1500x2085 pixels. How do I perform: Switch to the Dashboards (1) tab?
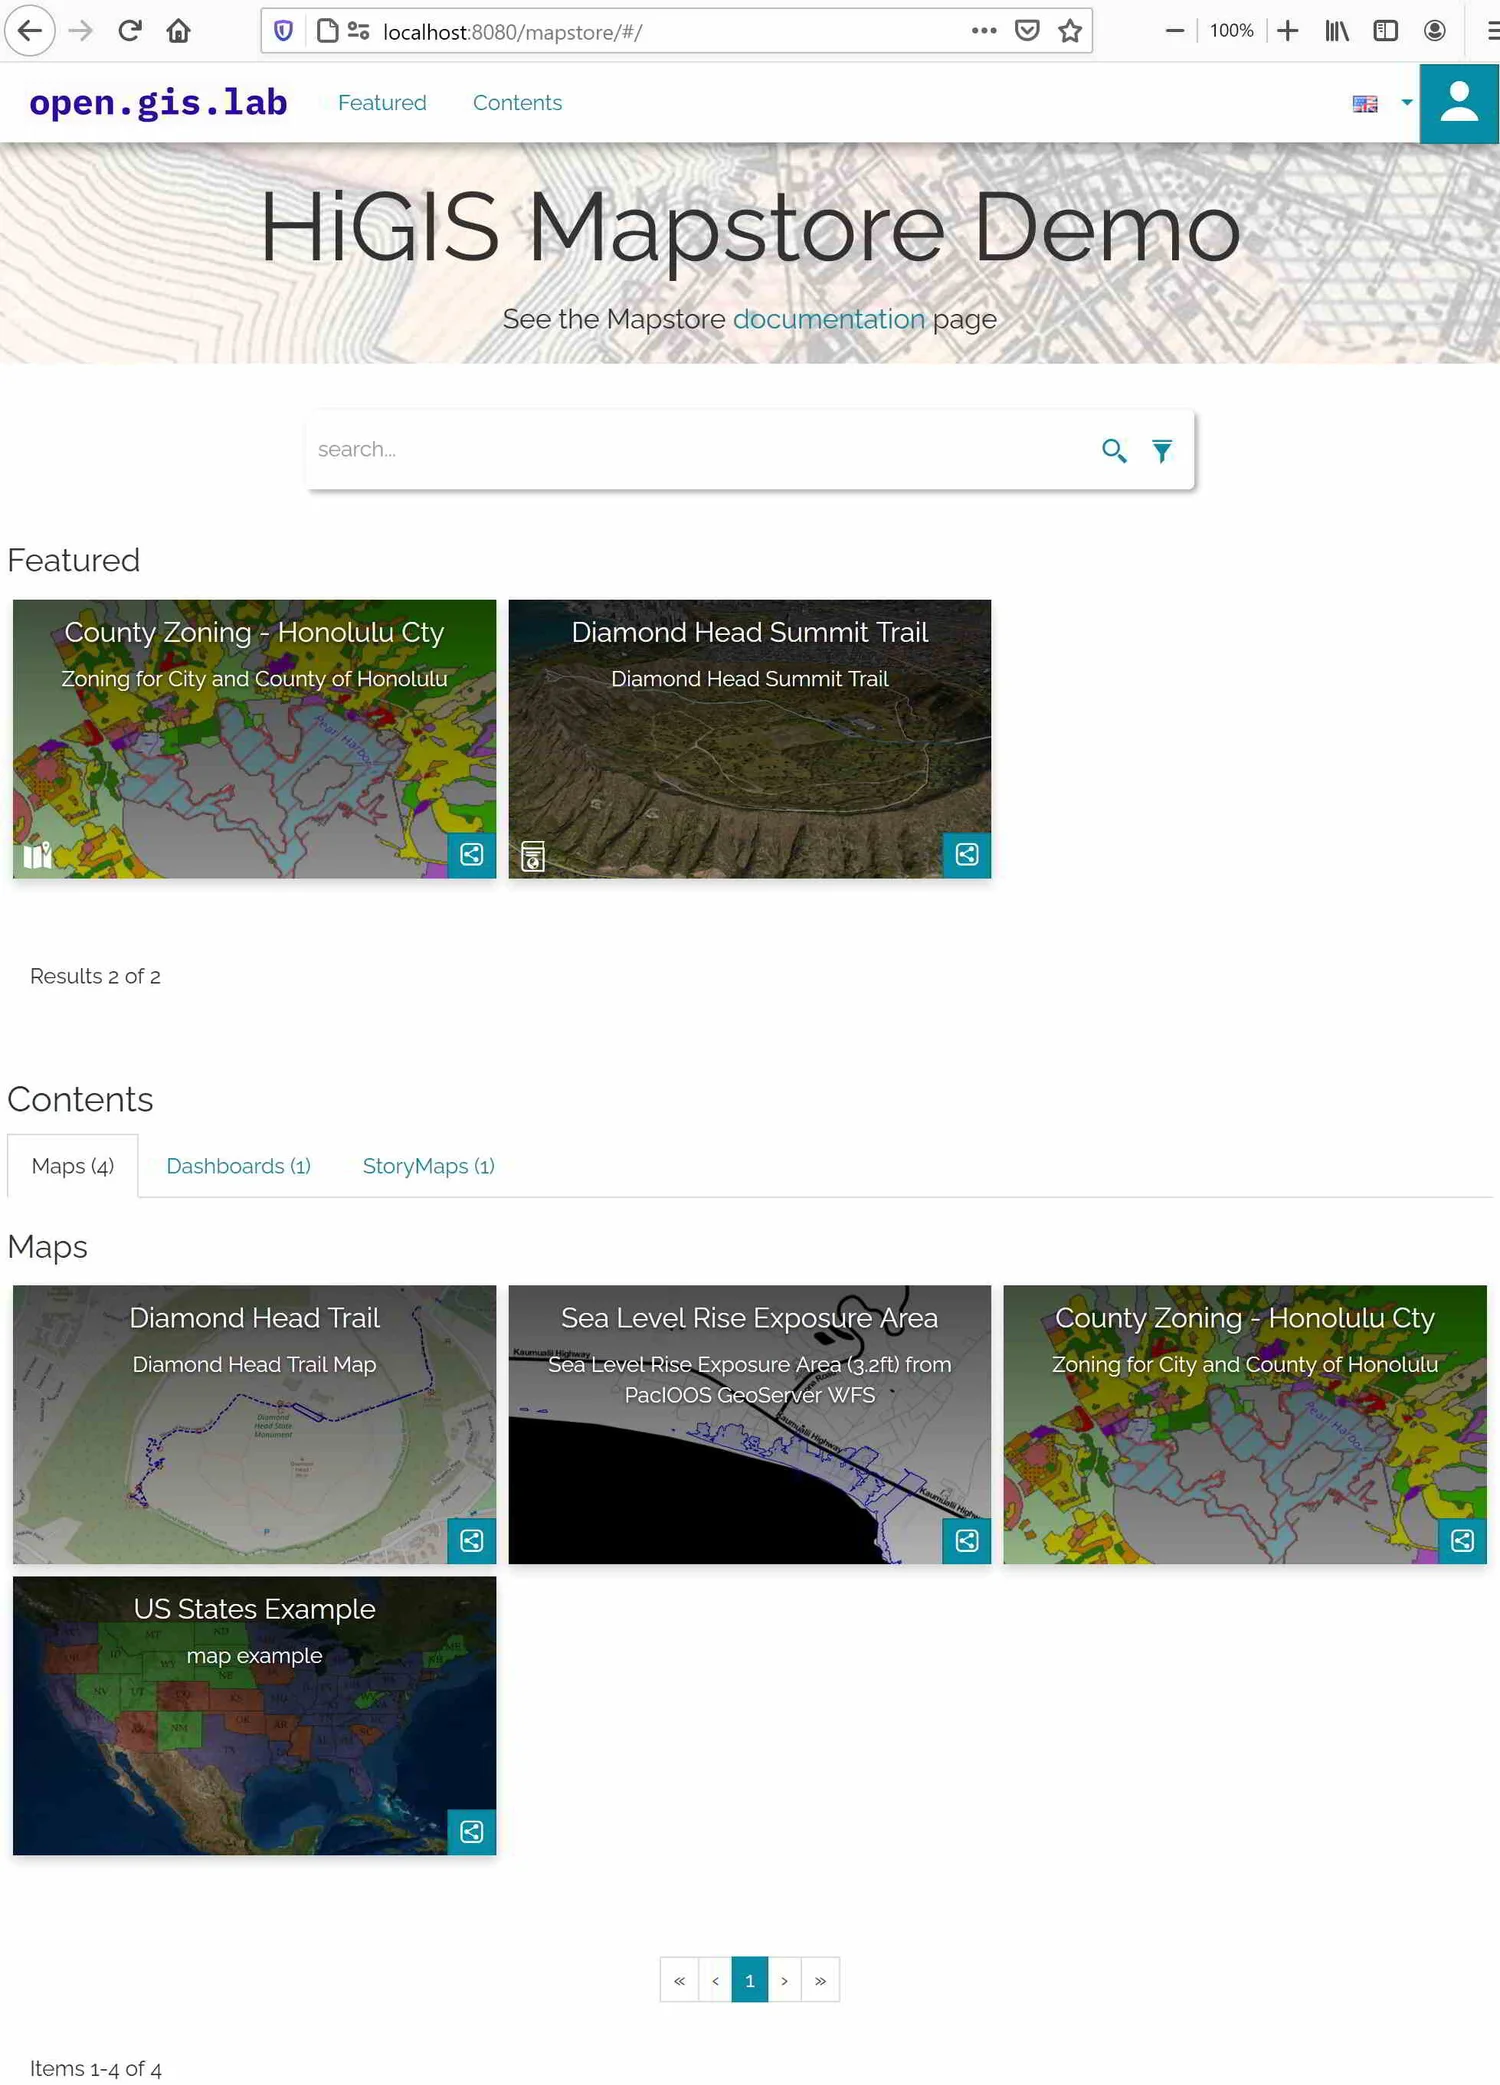click(x=238, y=1166)
